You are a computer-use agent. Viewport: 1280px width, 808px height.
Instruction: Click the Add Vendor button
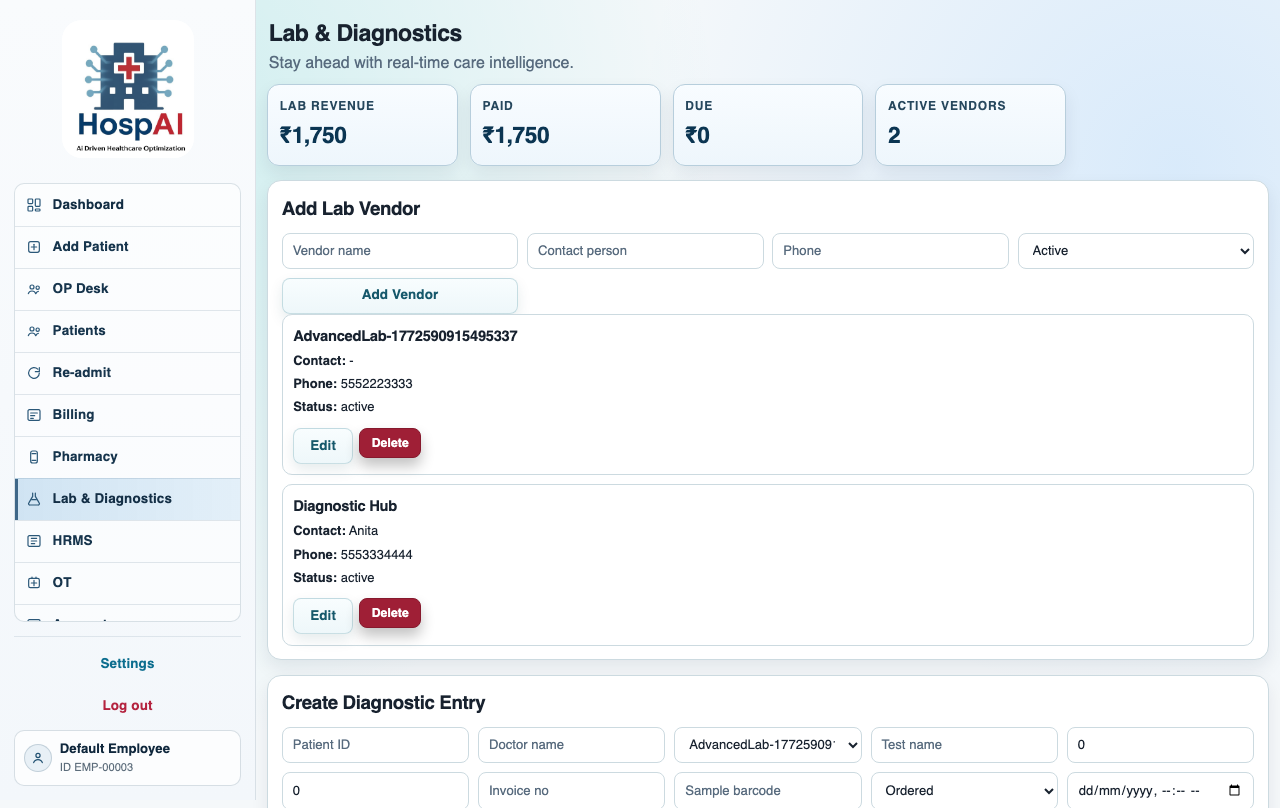(x=399, y=295)
